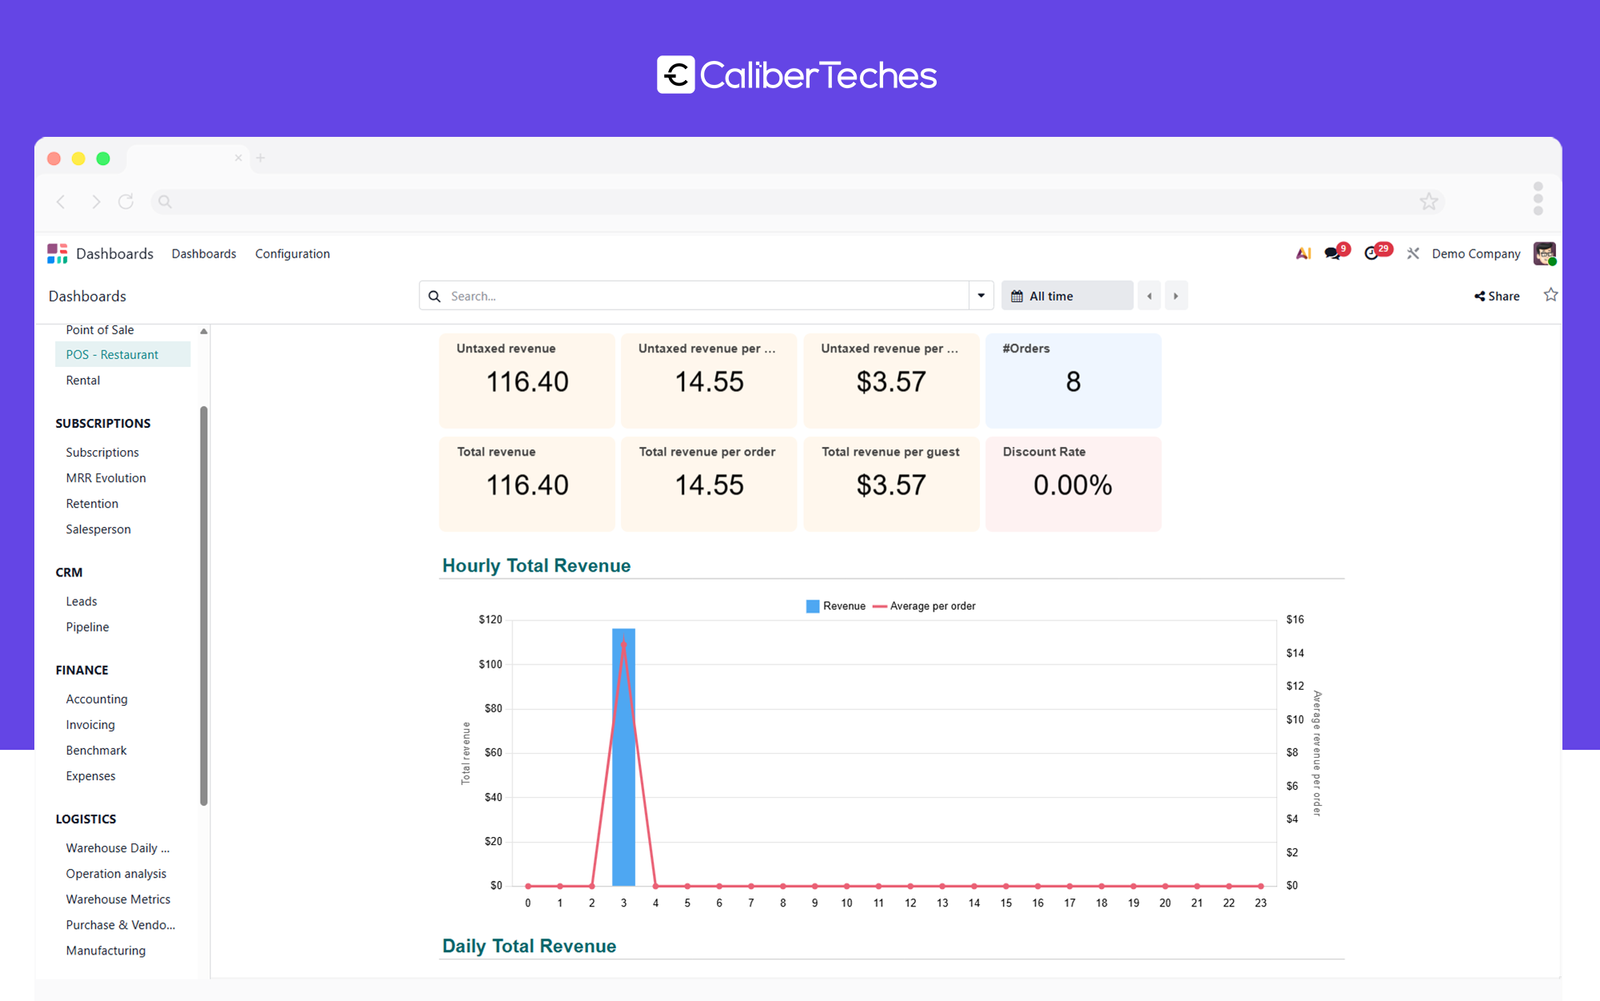This screenshot has height=1001, width=1600.
Task: Click the Dashboards app logo icon
Action: coord(58,254)
